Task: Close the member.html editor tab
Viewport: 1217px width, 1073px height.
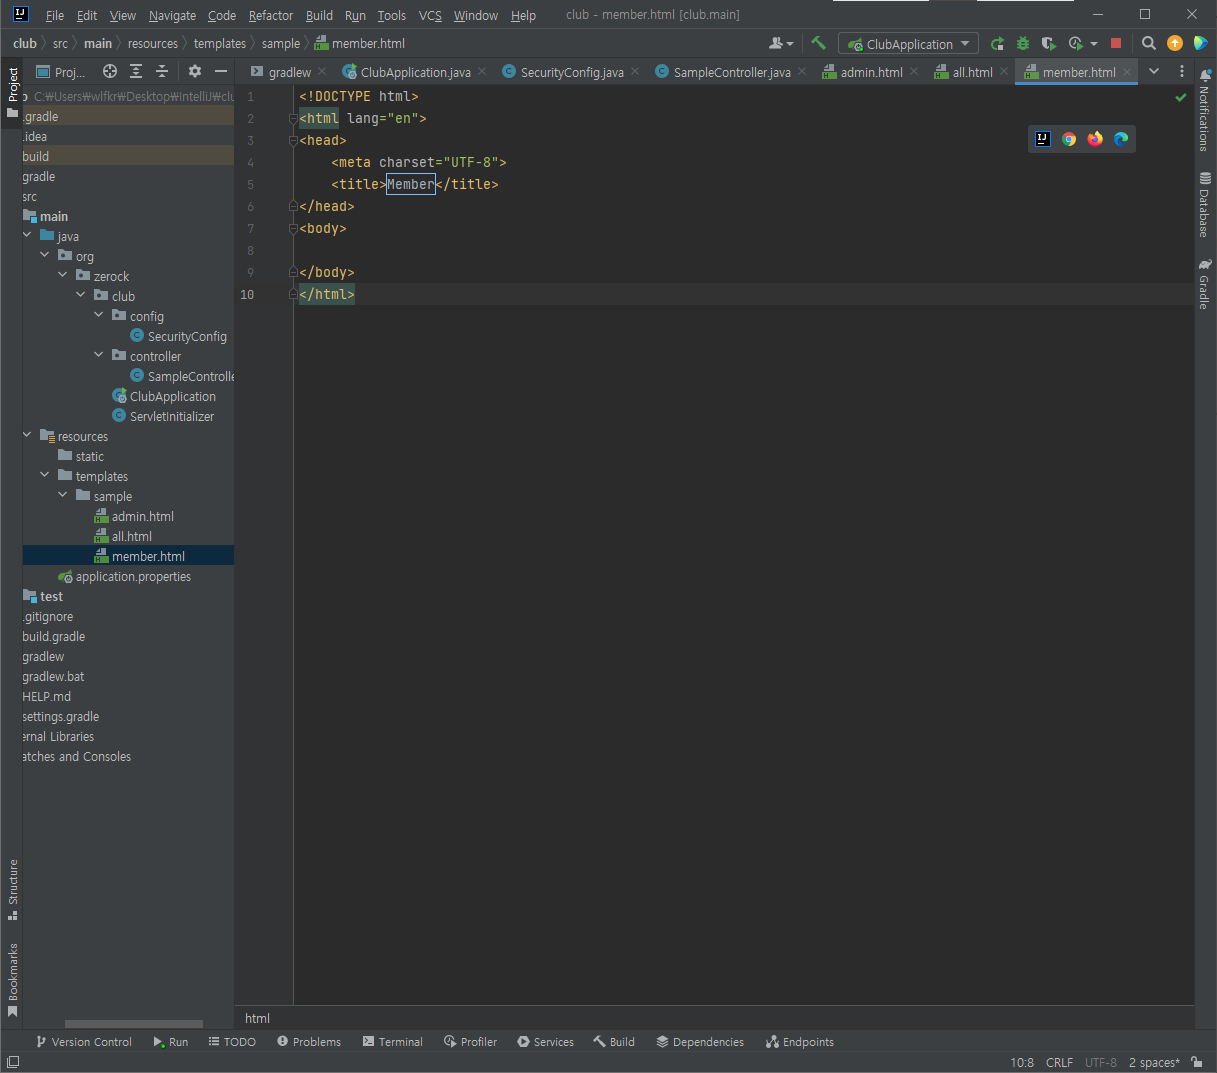Action: click(1127, 72)
